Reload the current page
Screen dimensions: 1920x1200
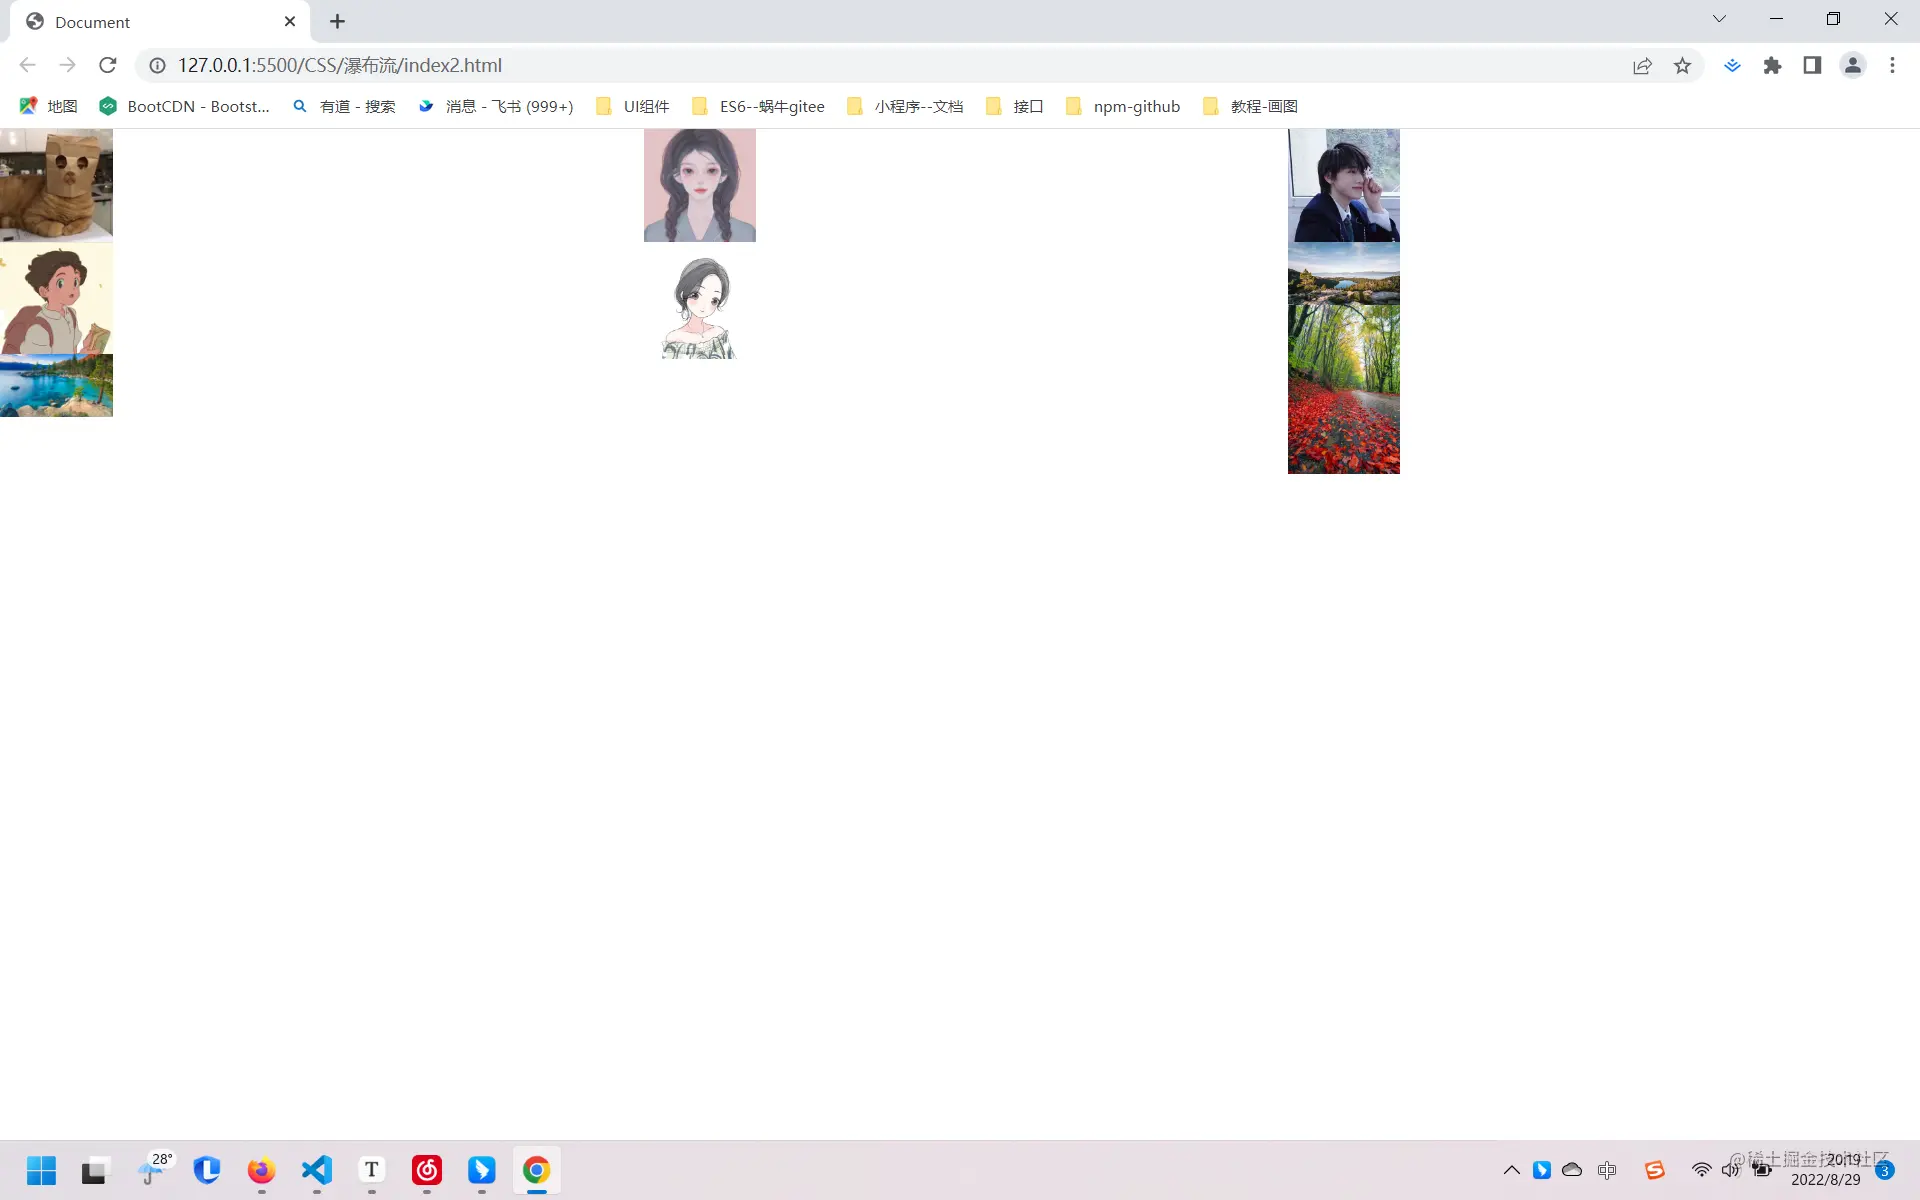click(x=108, y=65)
